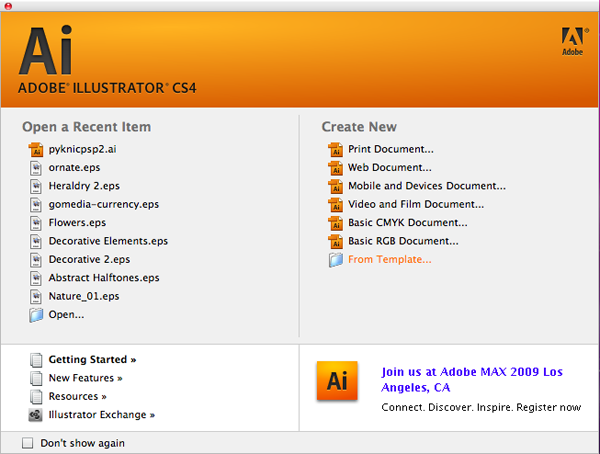
Task: Follow the Adobe MAX 2009 Los Angeles link
Action: point(472,379)
